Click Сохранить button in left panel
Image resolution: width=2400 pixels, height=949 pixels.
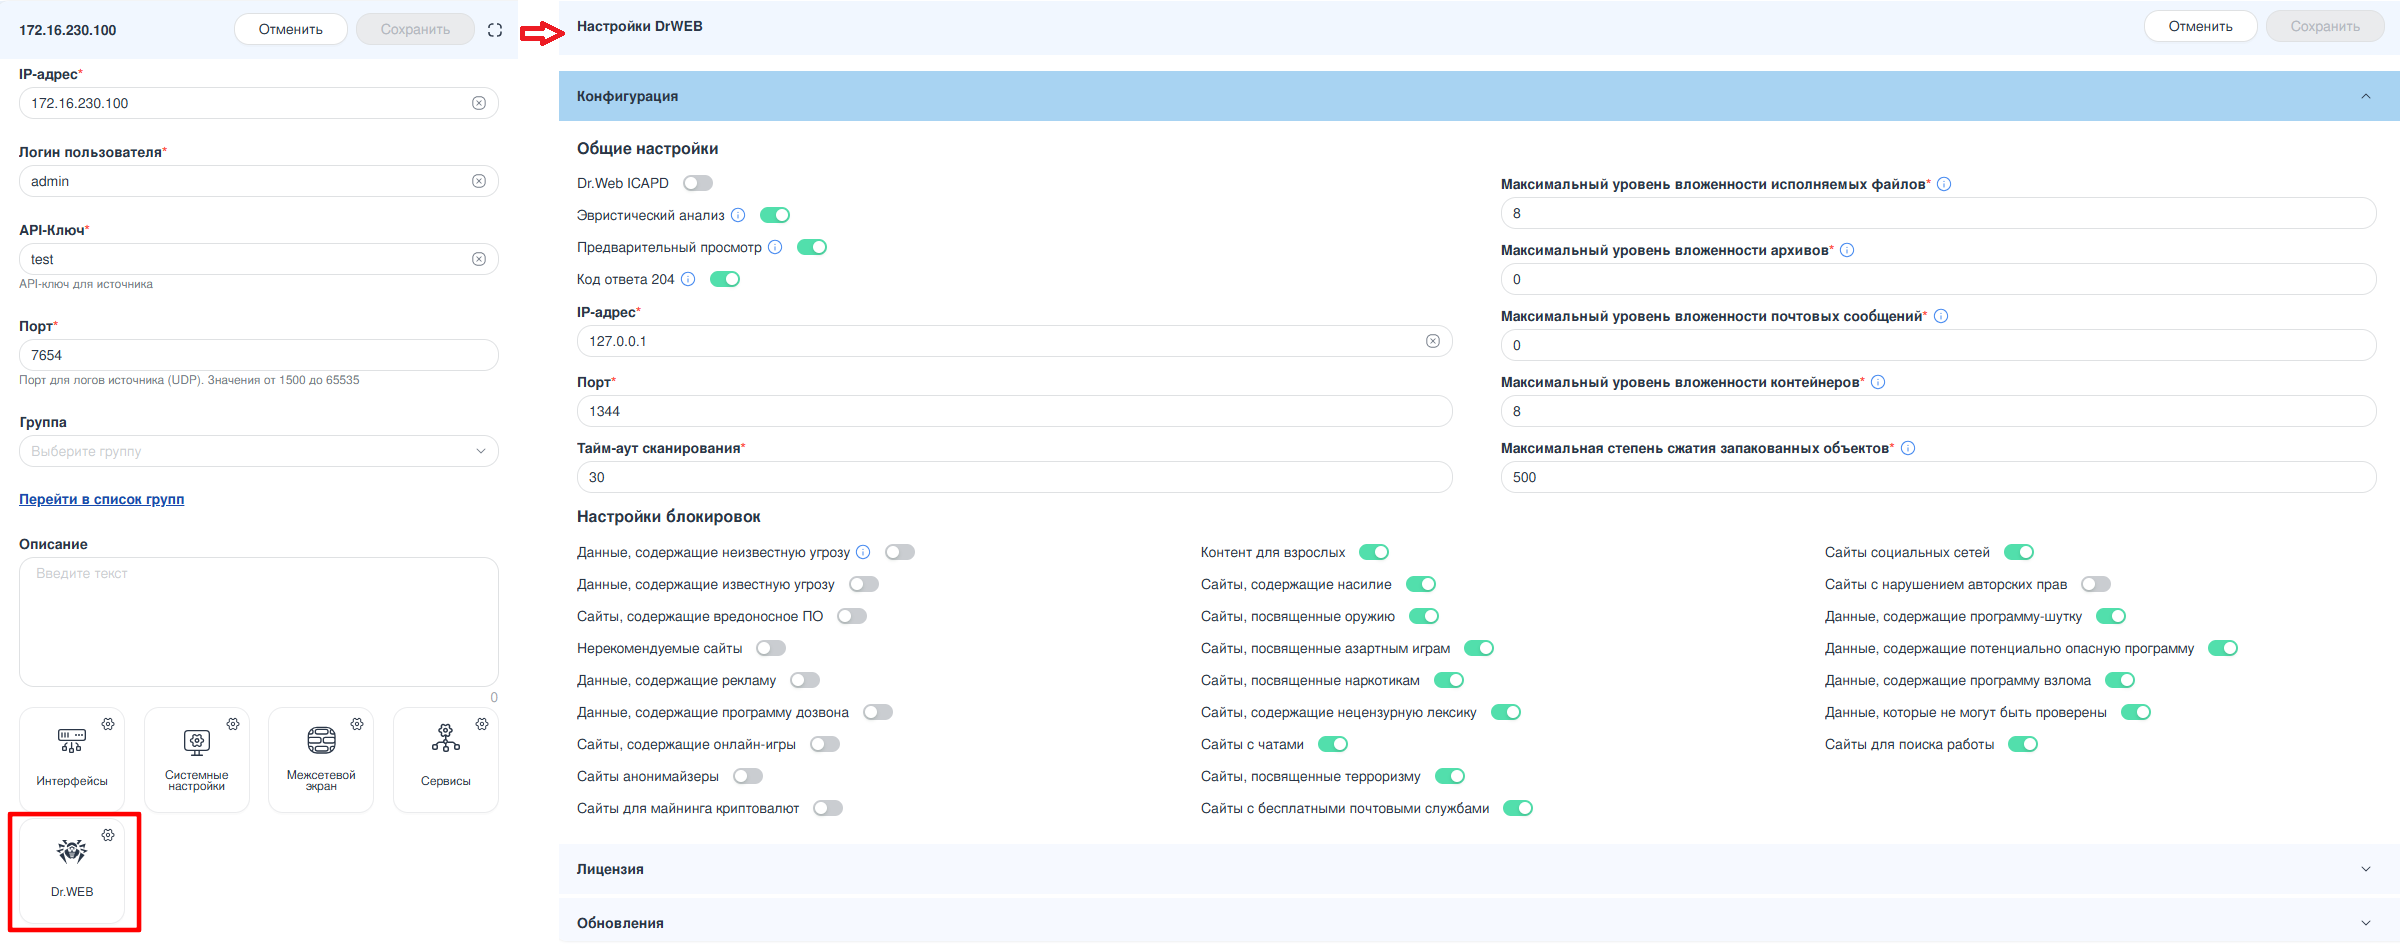pos(415,29)
